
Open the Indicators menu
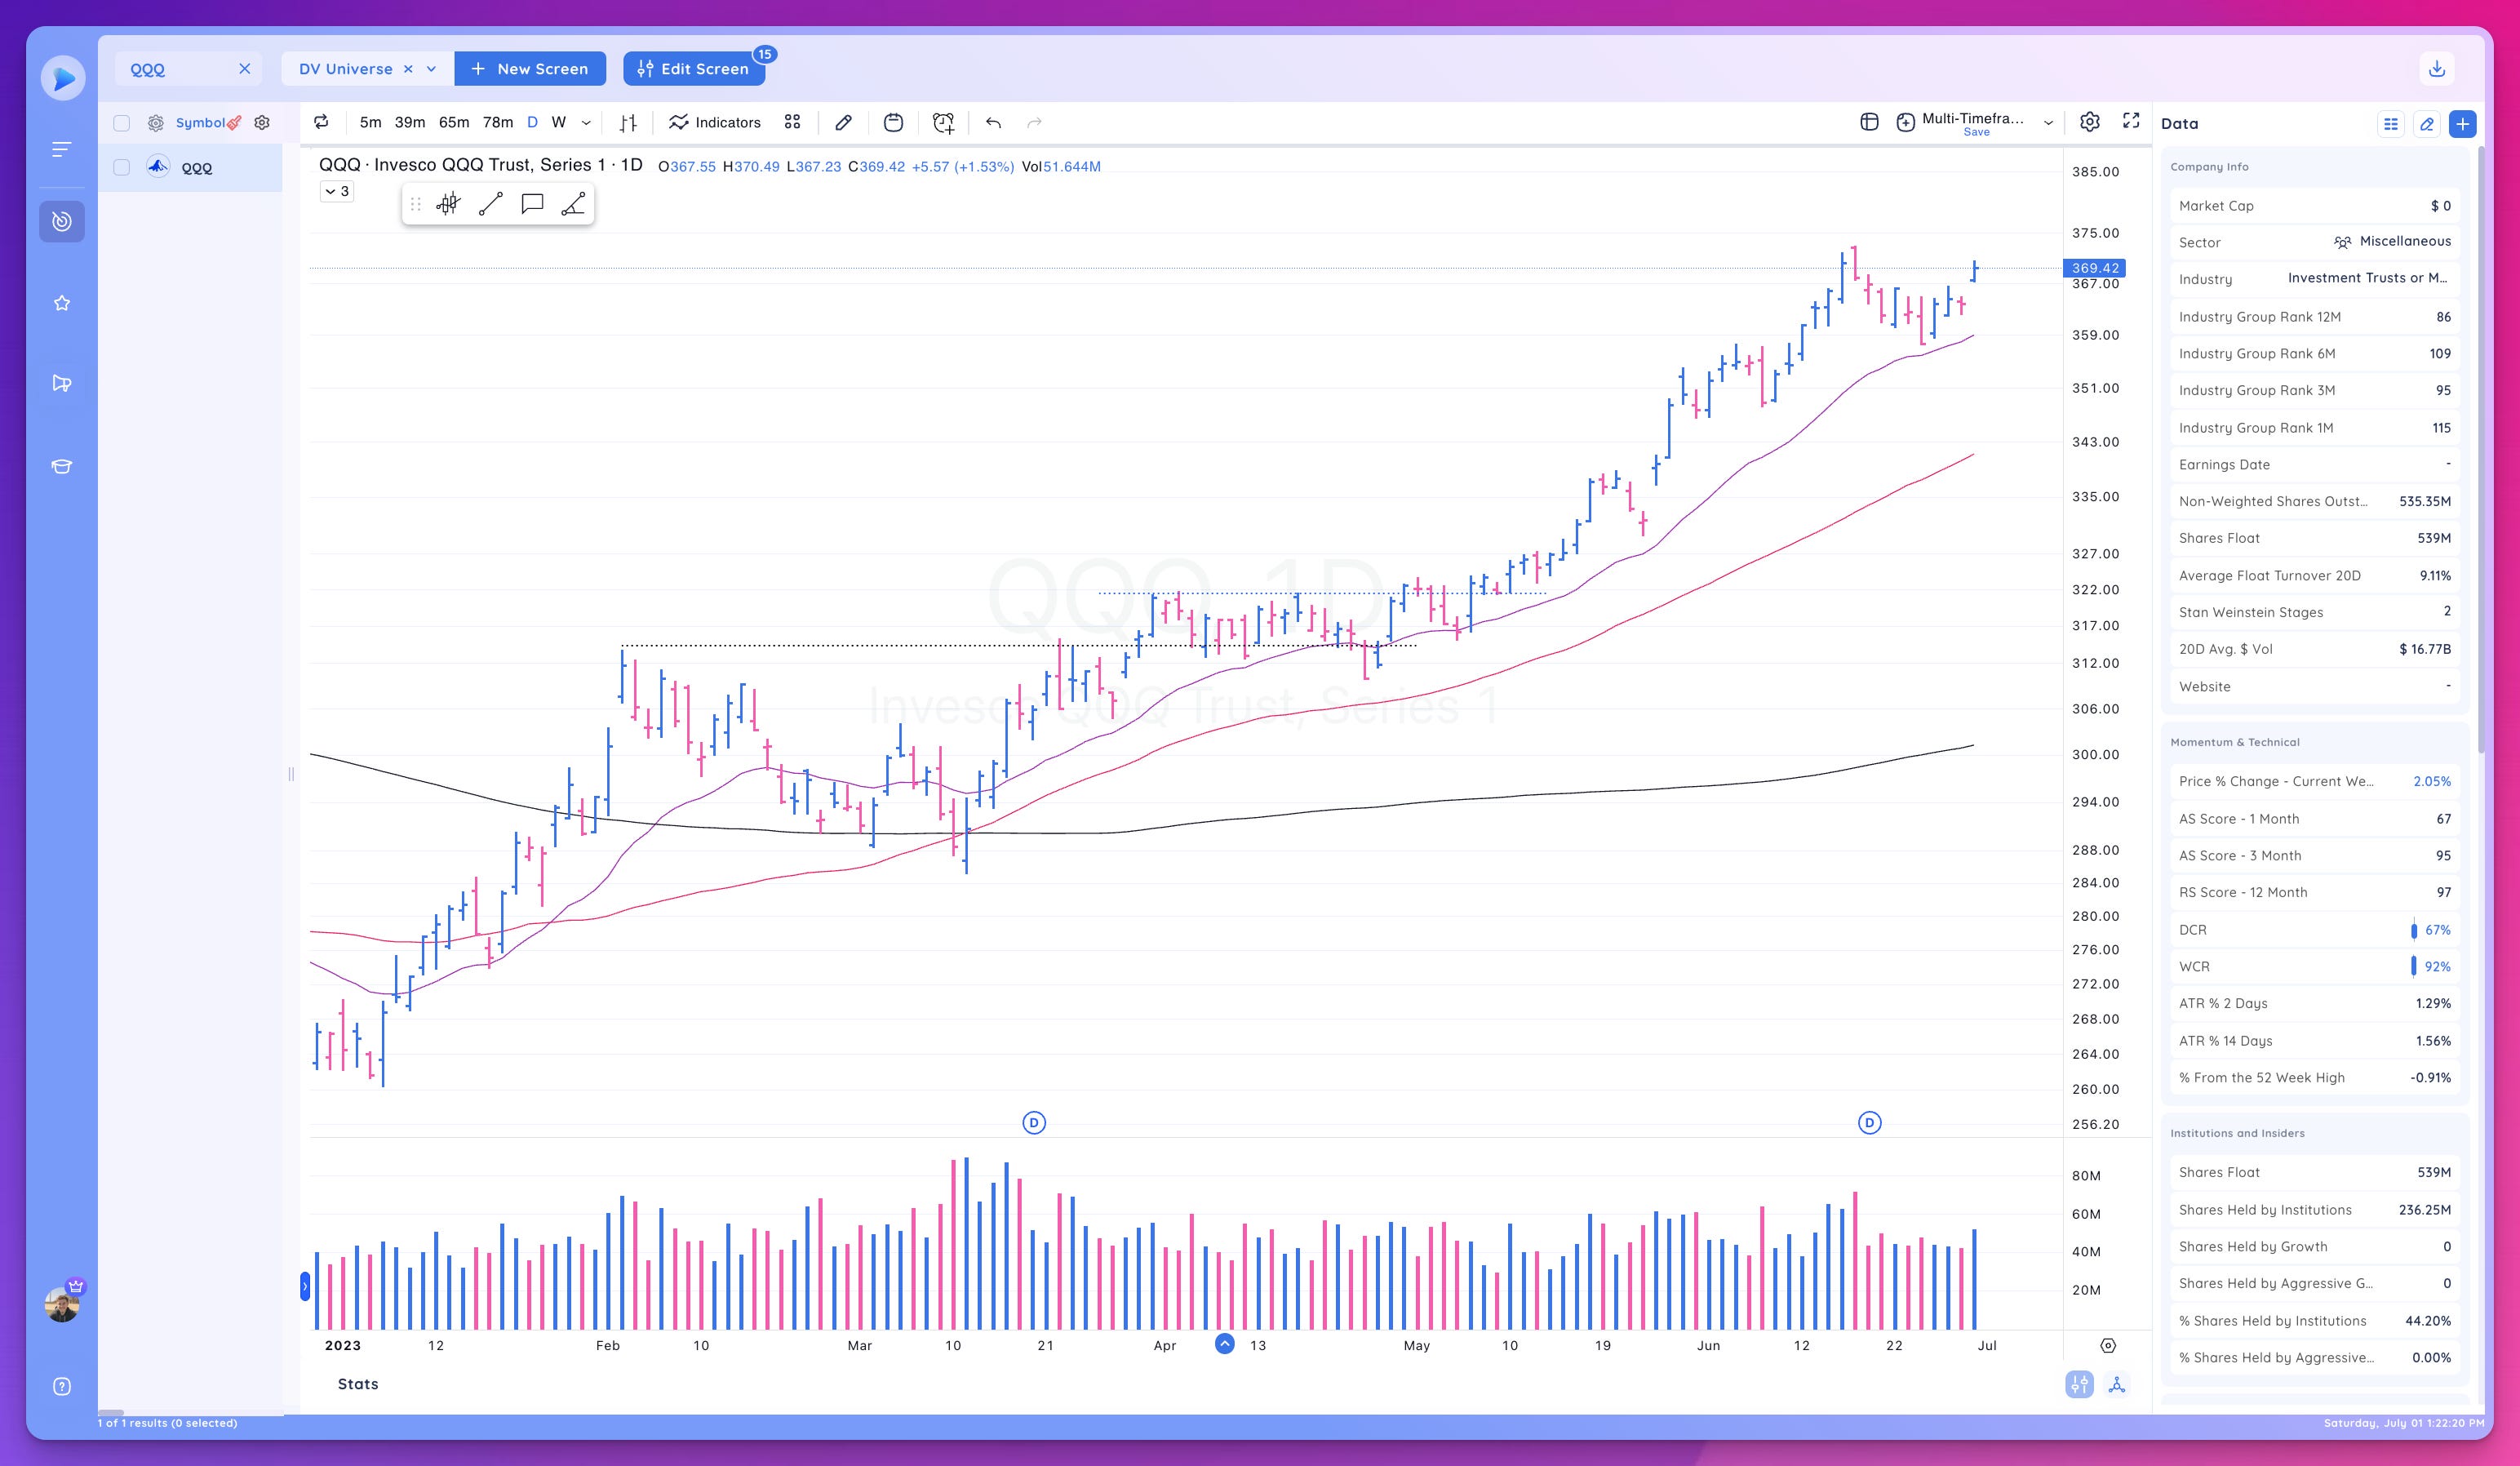point(714,122)
